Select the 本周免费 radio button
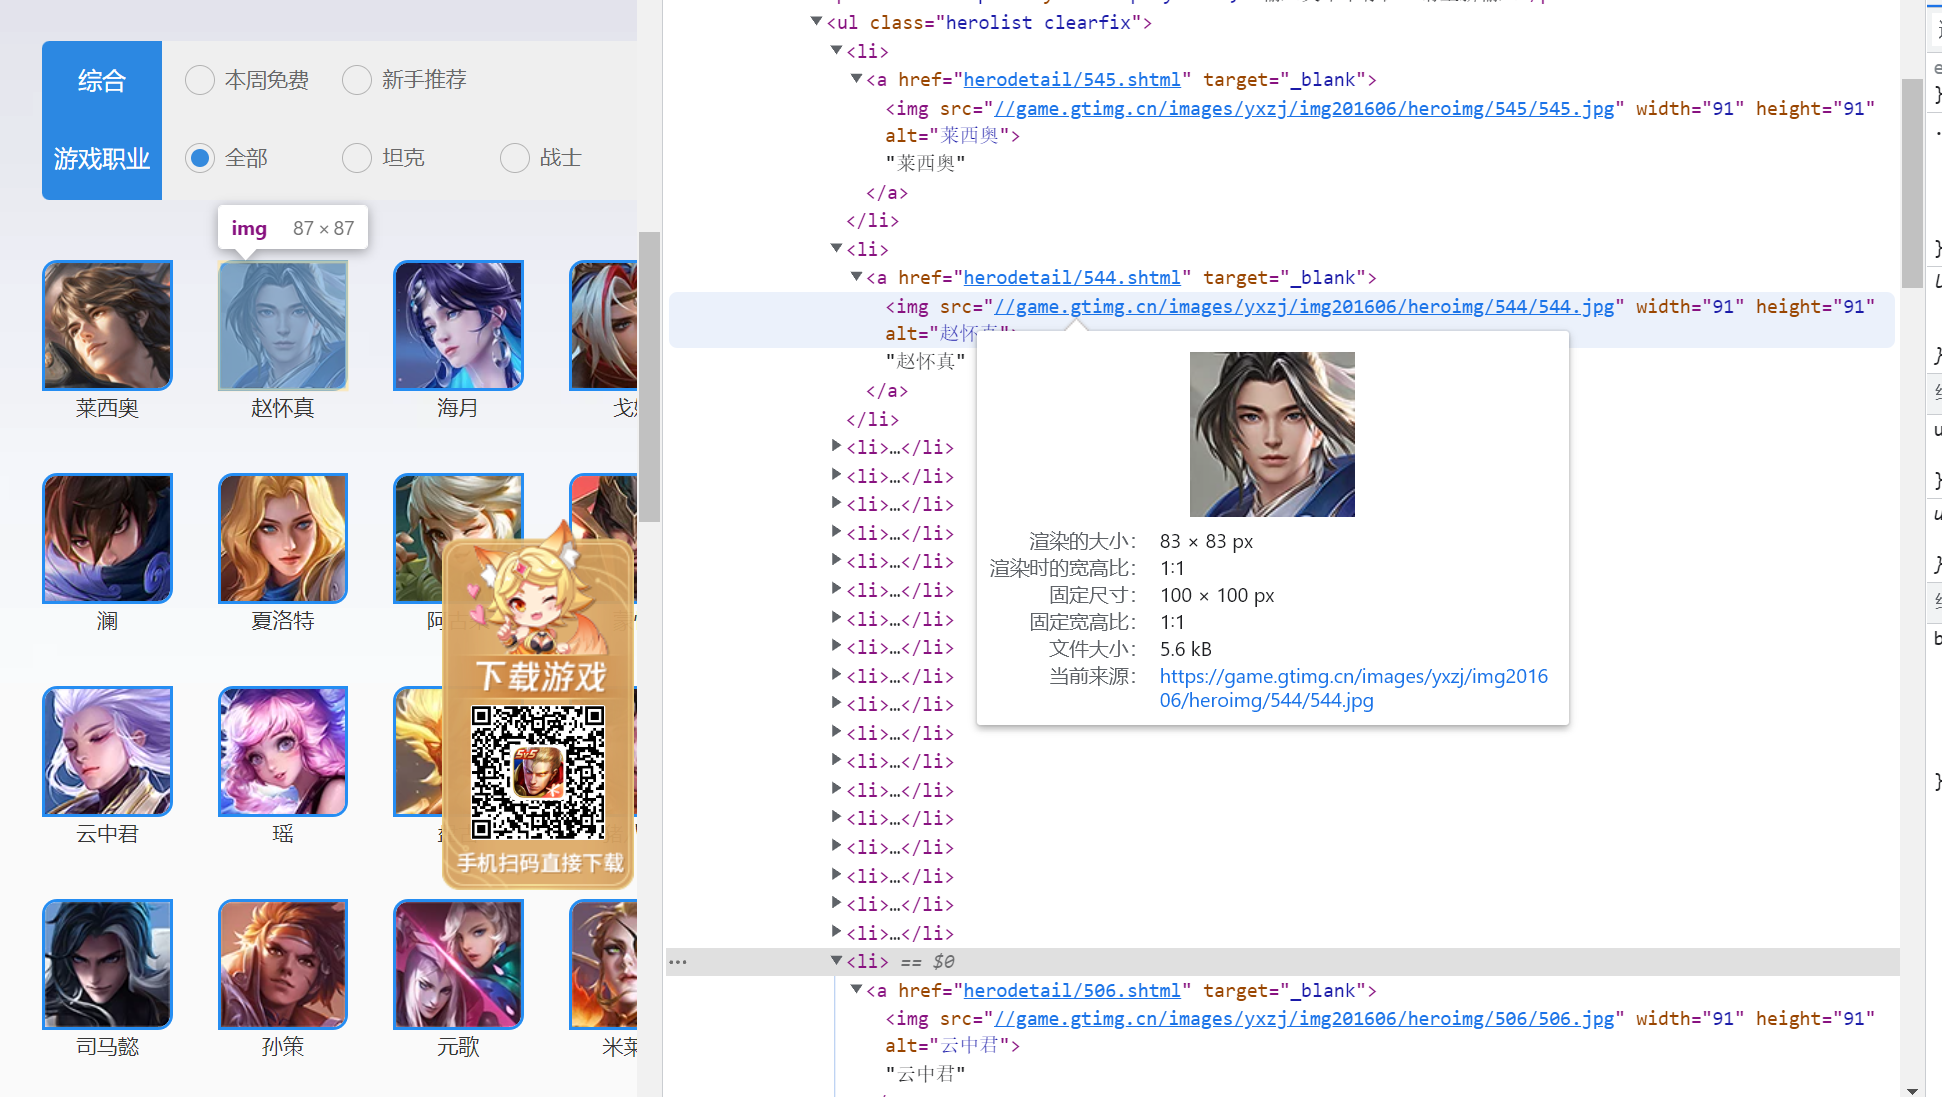Image resolution: width=1942 pixels, height=1097 pixels. pos(200,80)
